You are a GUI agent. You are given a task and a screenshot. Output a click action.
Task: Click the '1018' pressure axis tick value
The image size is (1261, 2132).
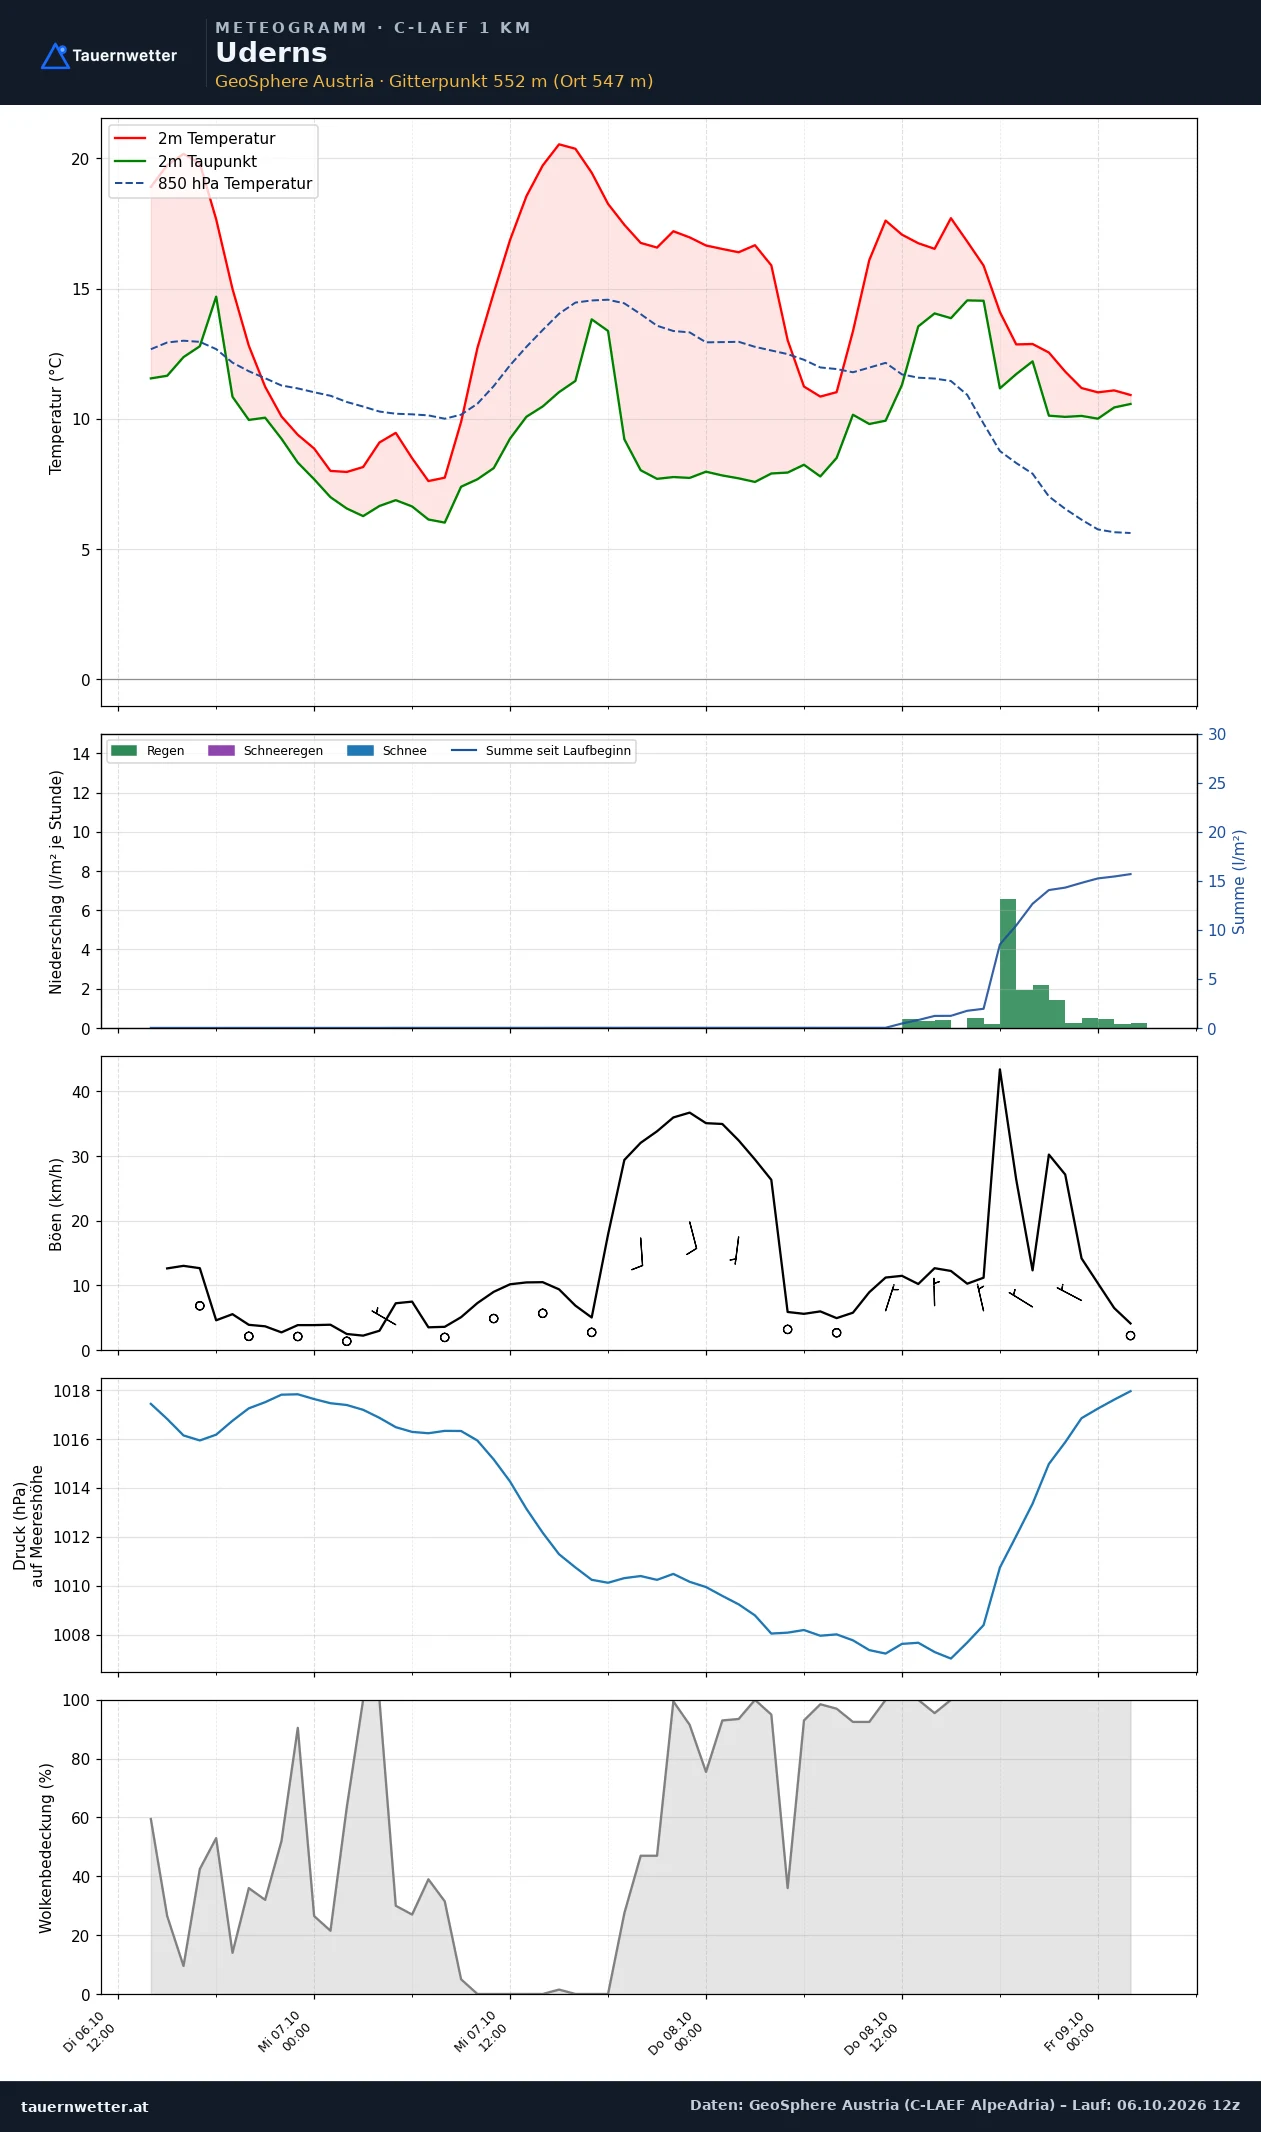click(x=71, y=1391)
